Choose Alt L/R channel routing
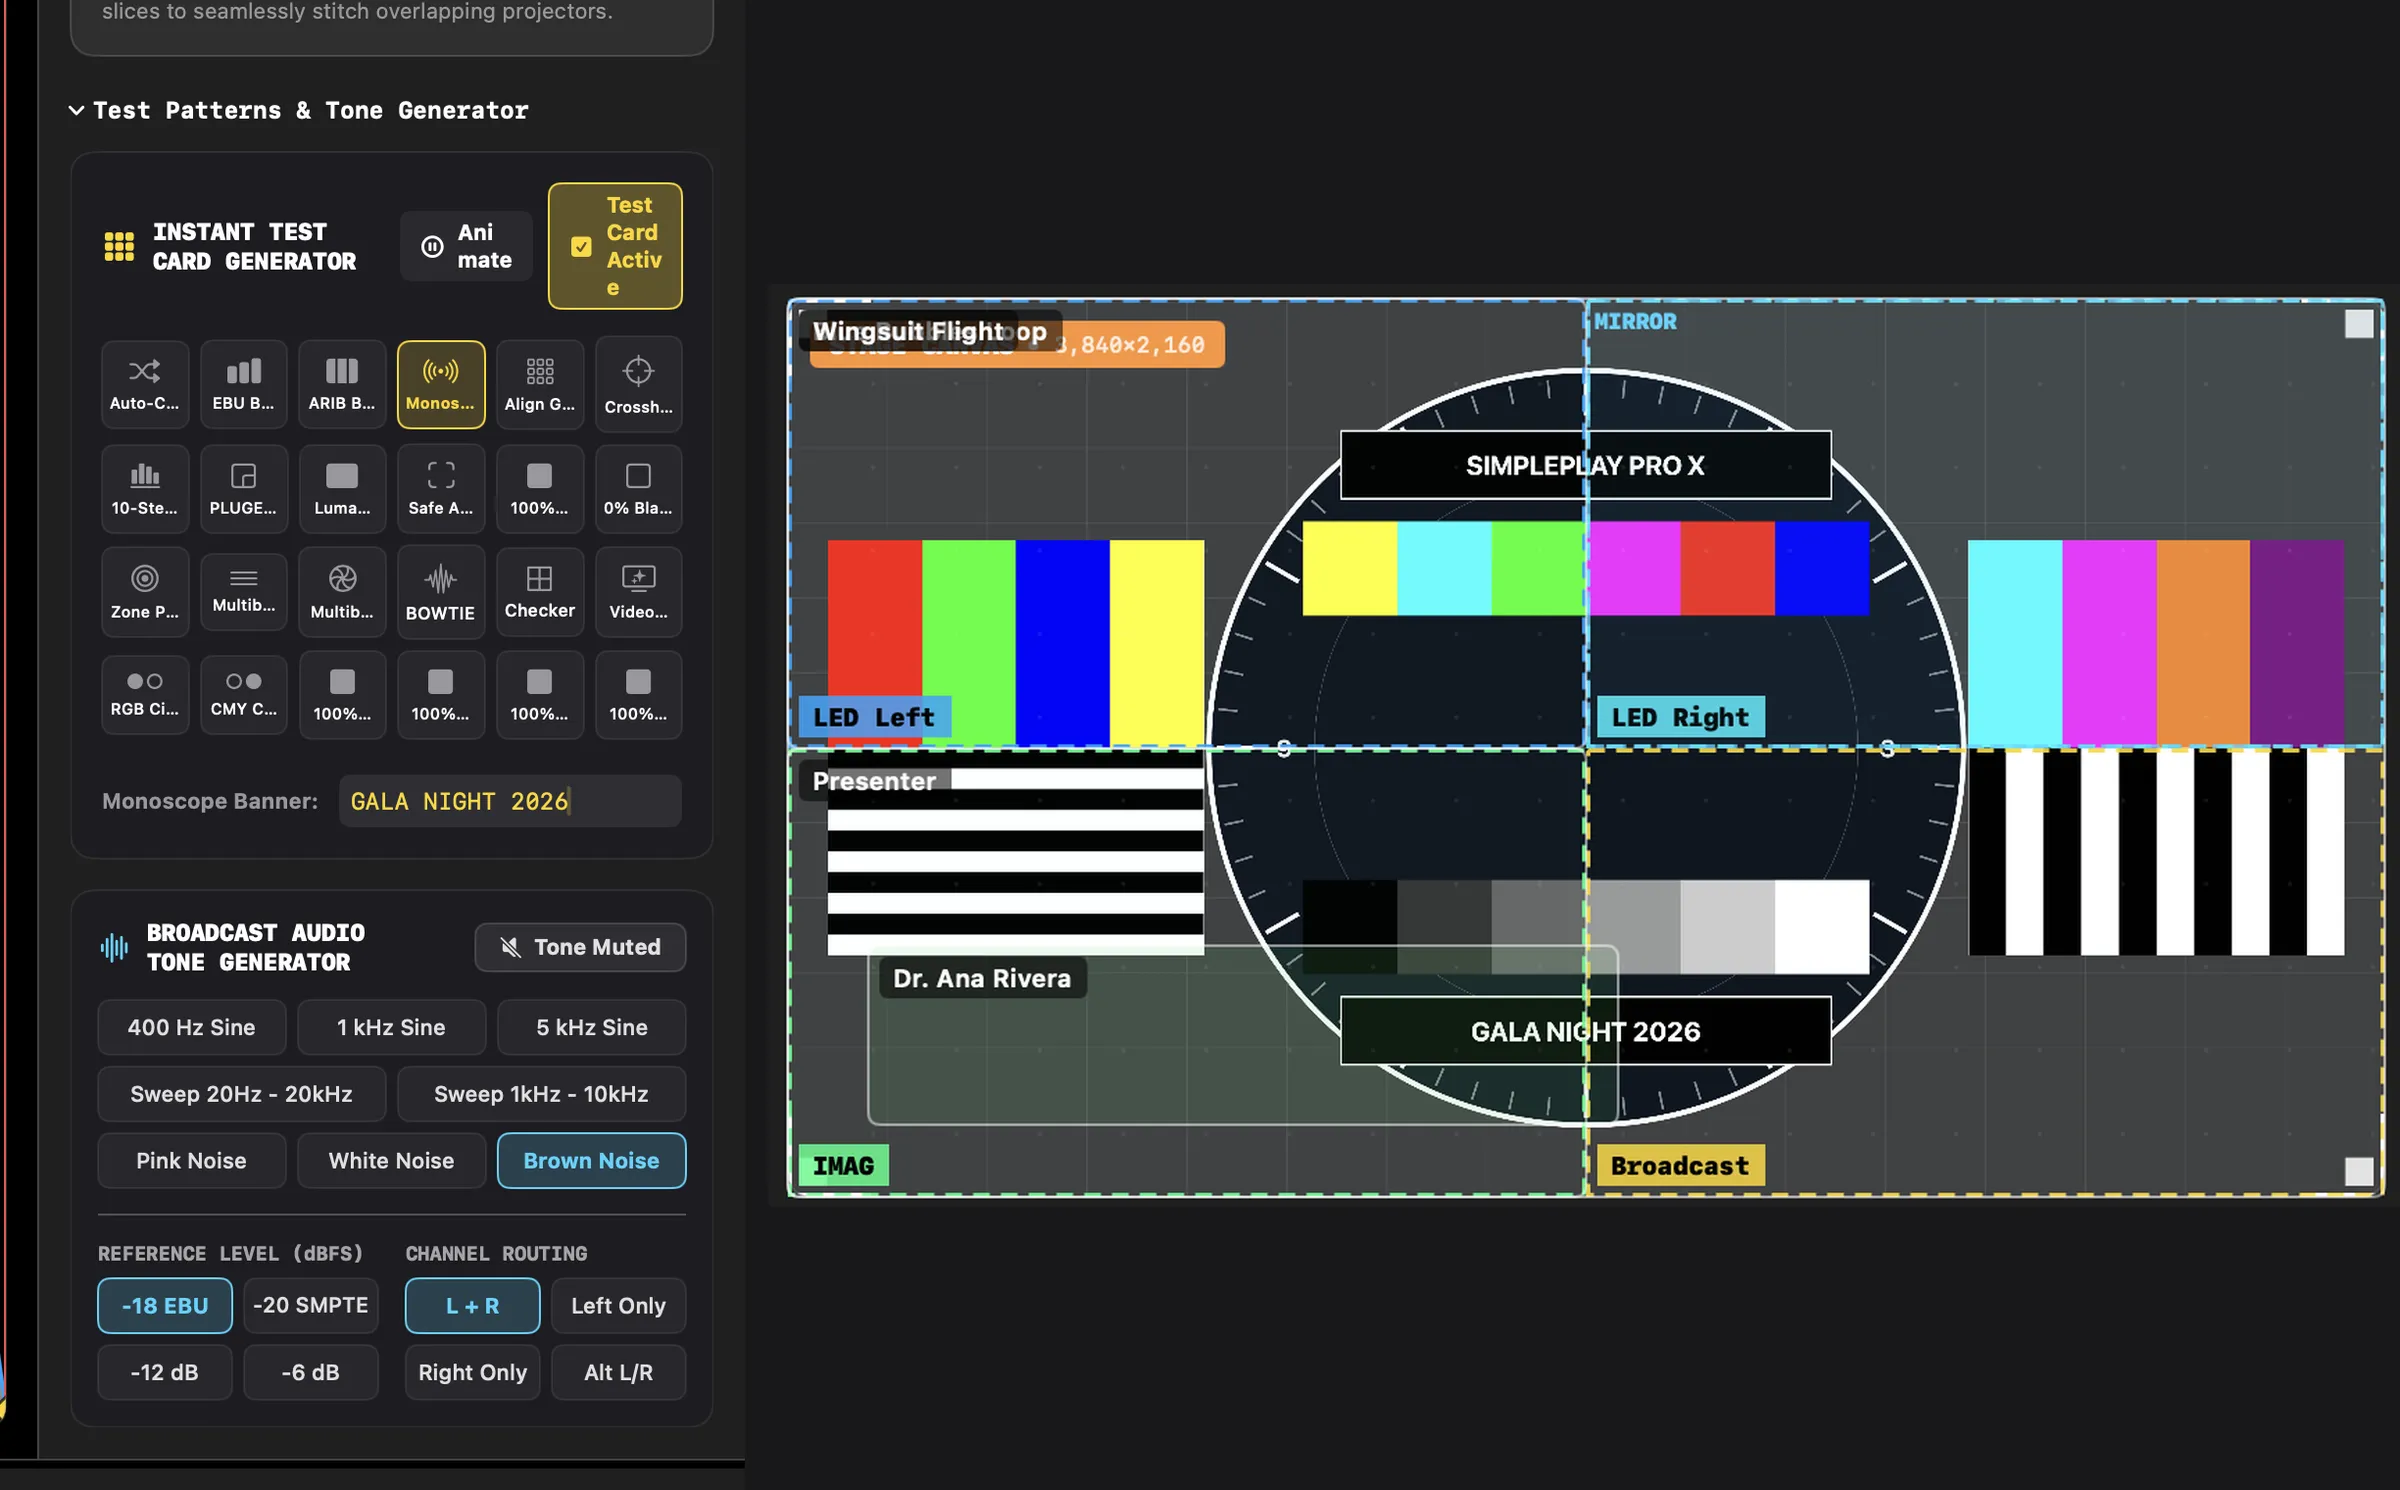 tap(619, 1373)
